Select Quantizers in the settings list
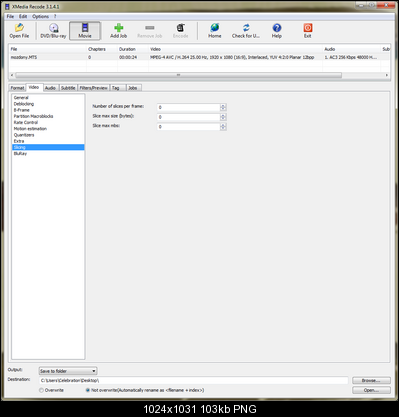Screen dimensions: 399x417 (48, 135)
